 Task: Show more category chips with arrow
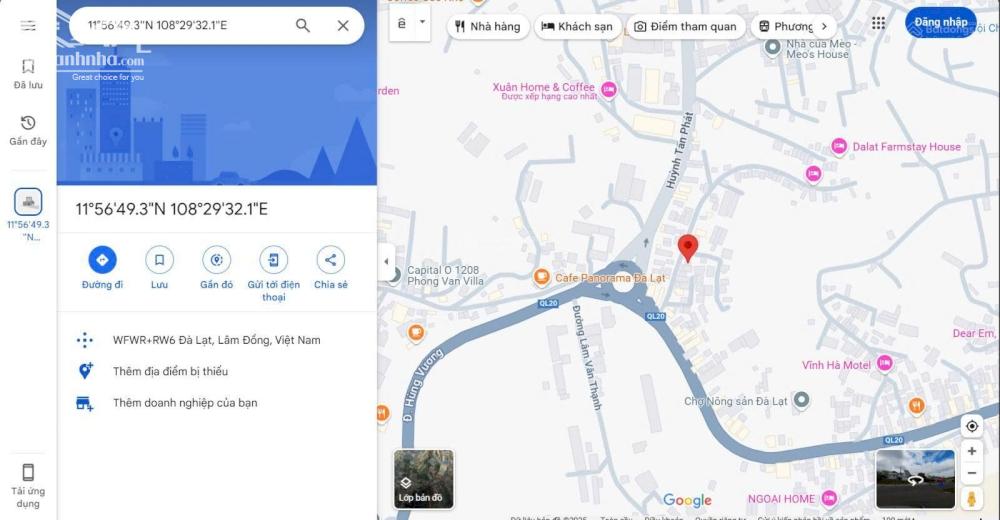(824, 26)
